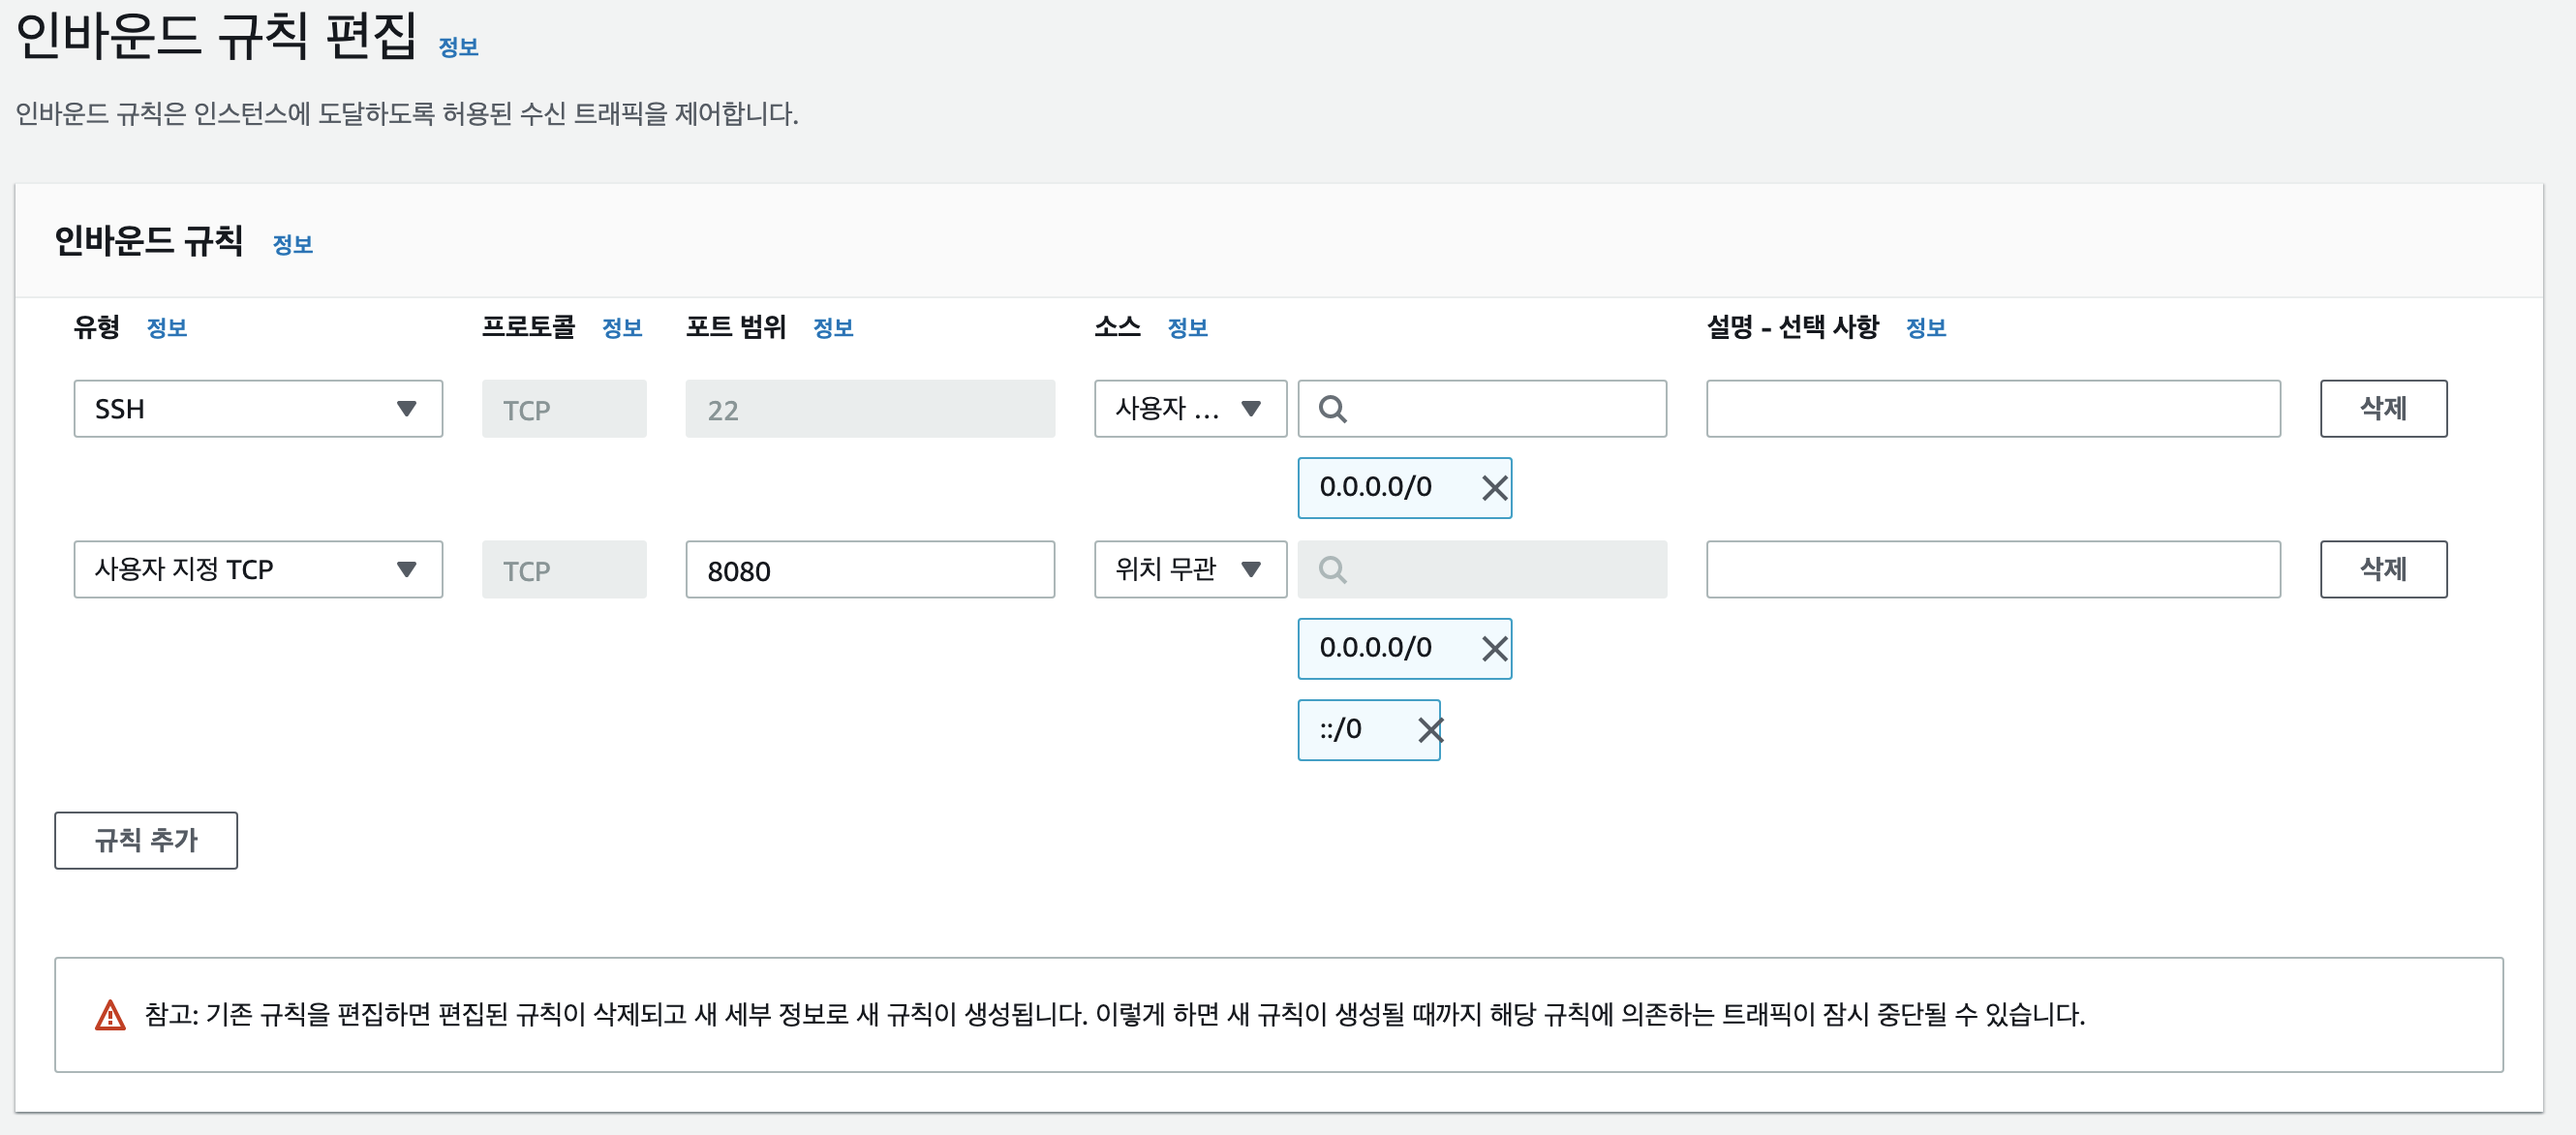Screen dimensions: 2576x1135
Task: Open 정보 link beside 인바운드 규칙 heading
Action: [x=293, y=244]
